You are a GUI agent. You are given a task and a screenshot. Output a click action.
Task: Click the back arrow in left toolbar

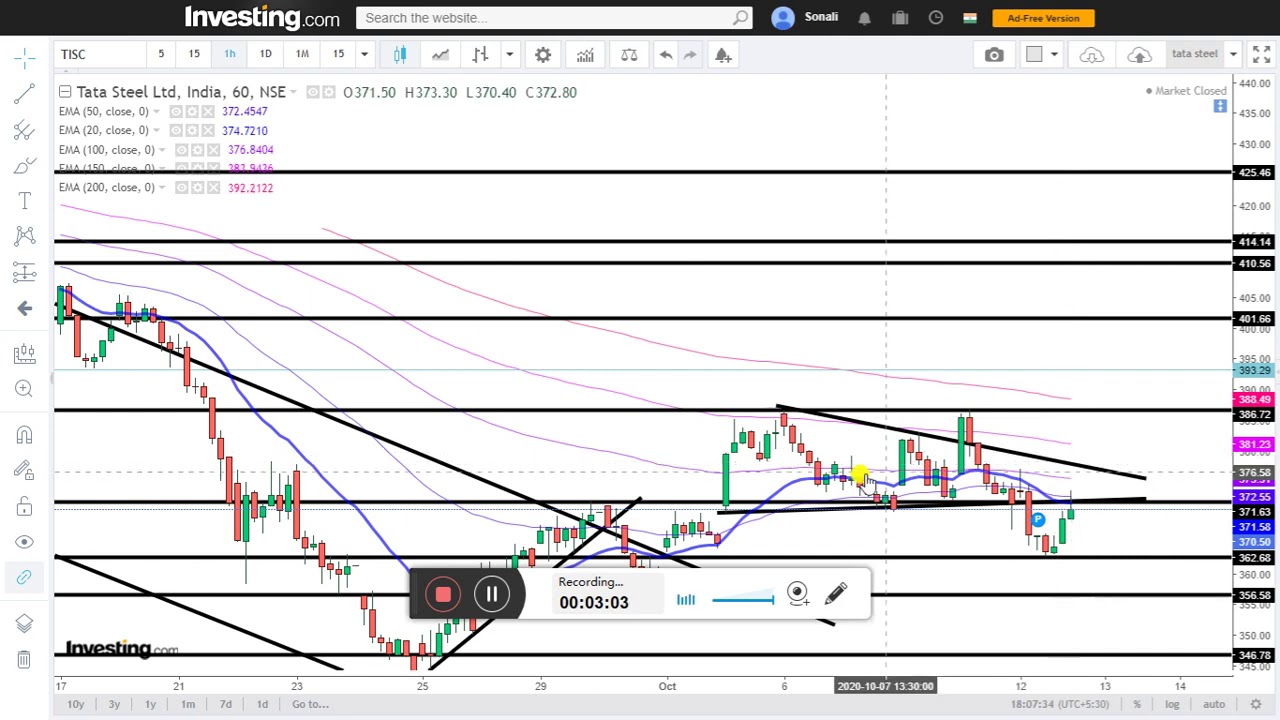25,308
